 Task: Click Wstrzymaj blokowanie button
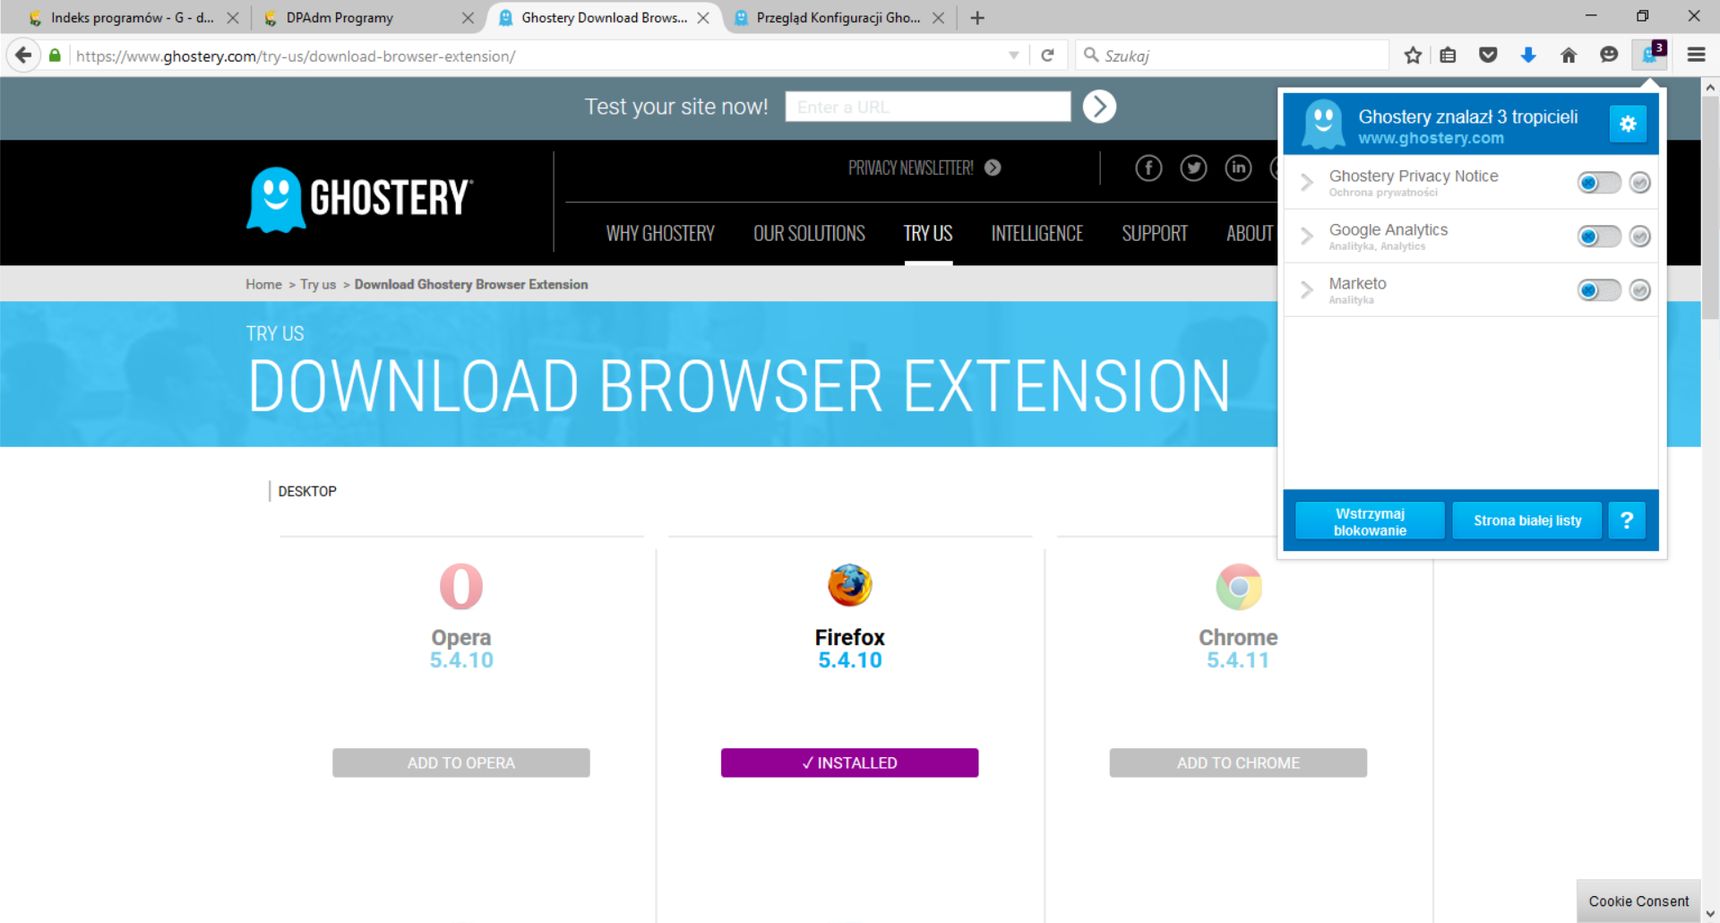coord(1370,521)
